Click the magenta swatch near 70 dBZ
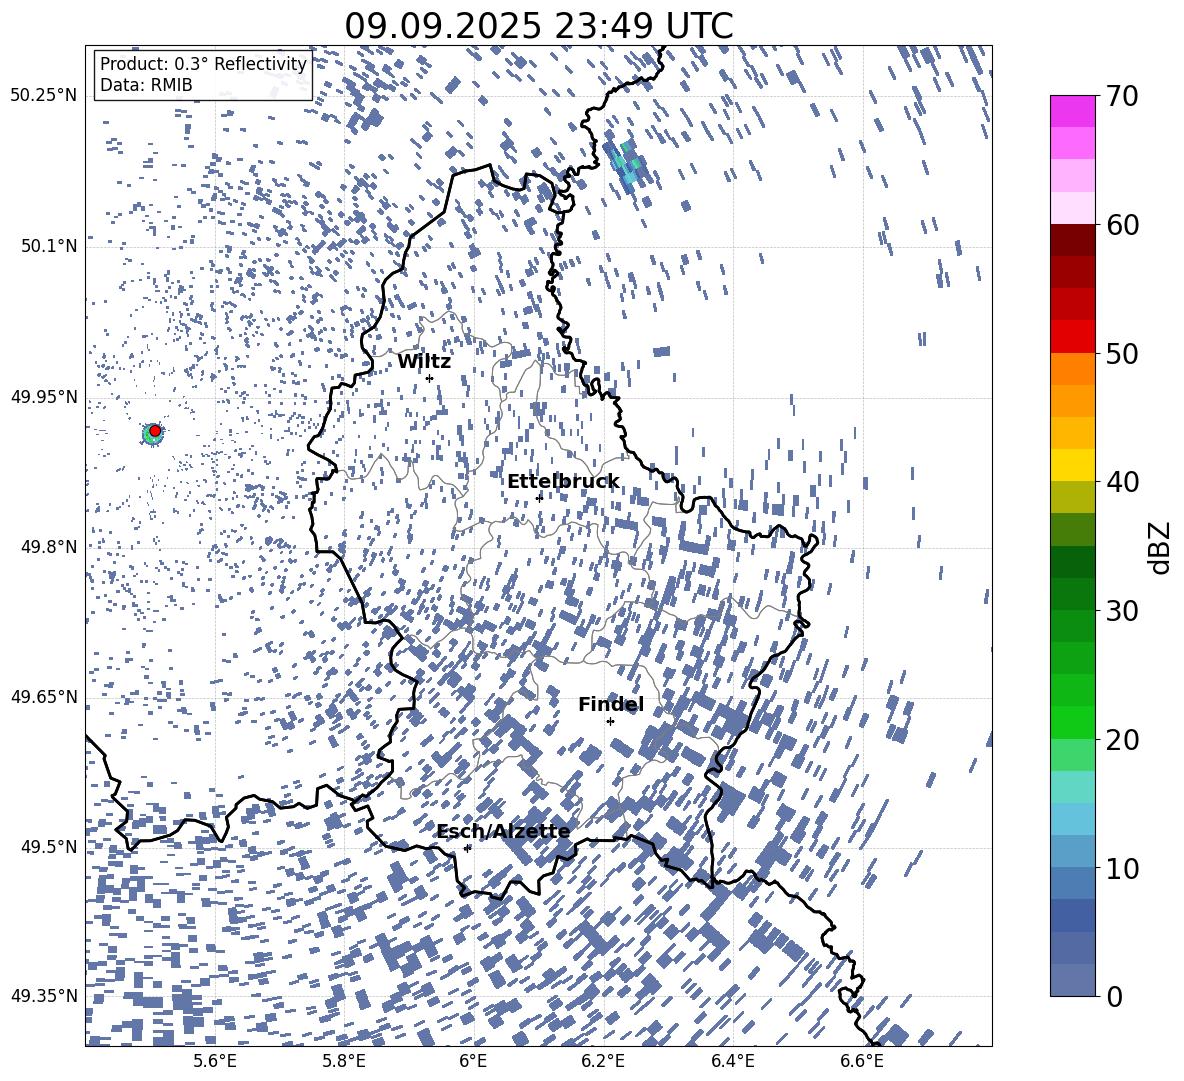Screen dimensions: 1184x1081 (x=1072, y=111)
